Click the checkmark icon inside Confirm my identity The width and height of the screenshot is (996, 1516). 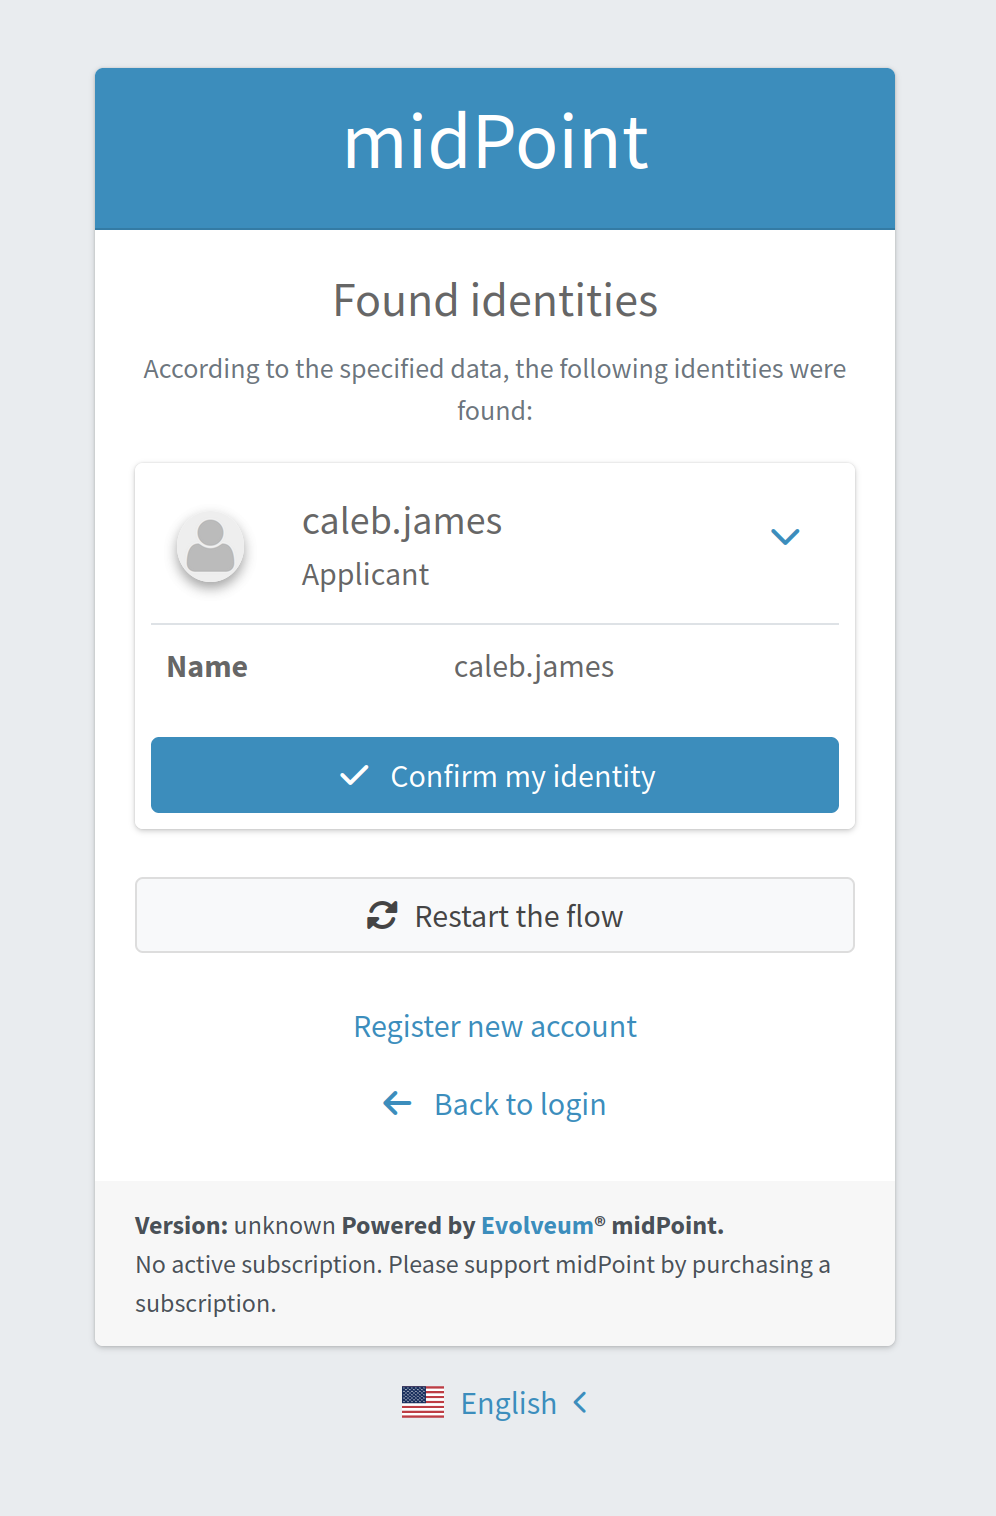click(355, 775)
